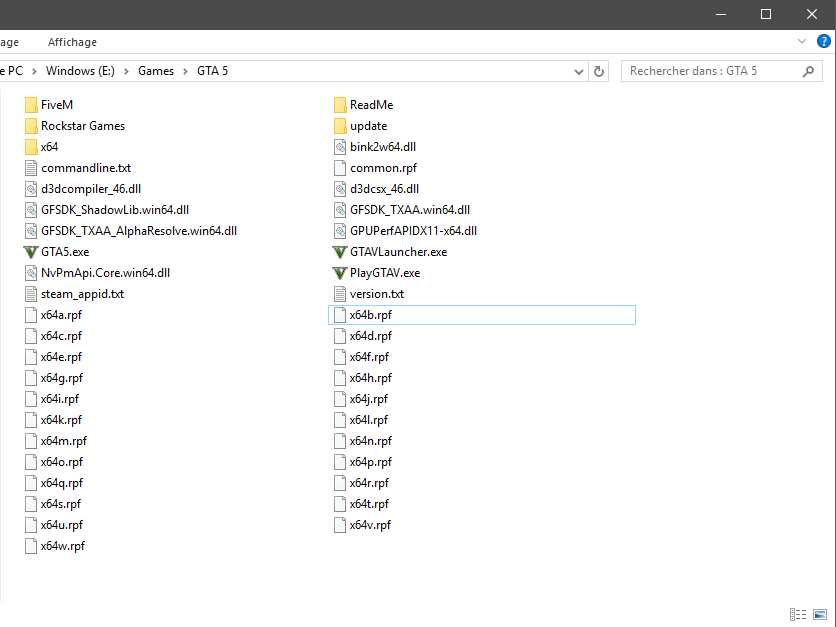The width and height of the screenshot is (836, 627).
Task: Click the d3dcompiler_46.dll file icon
Action: pyautogui.click(x=31, y=189)
